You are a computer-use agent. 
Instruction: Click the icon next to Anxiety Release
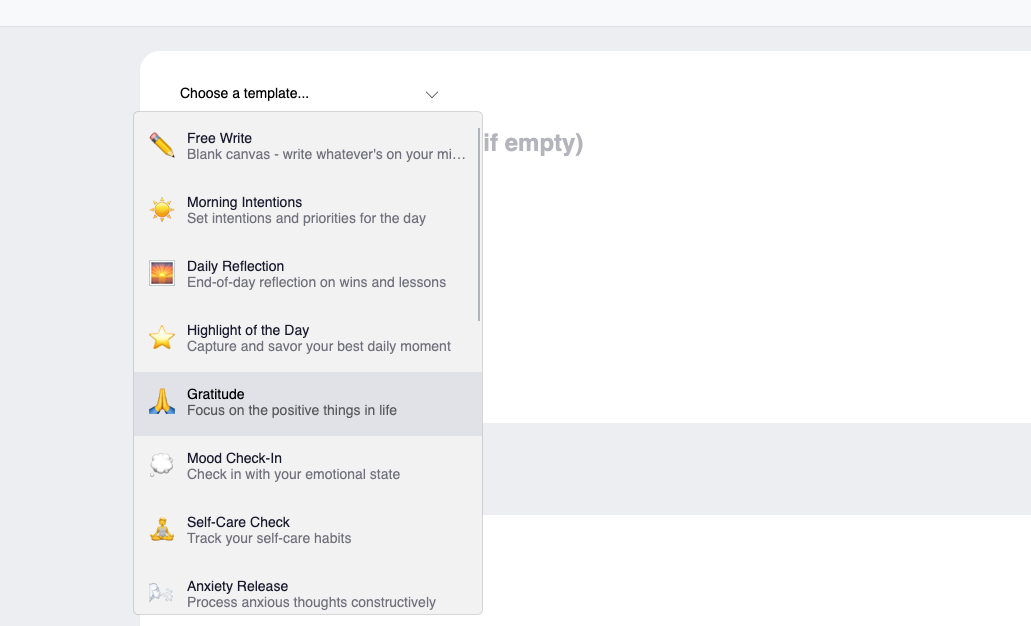pyautogui.click(x=161, y=593)
